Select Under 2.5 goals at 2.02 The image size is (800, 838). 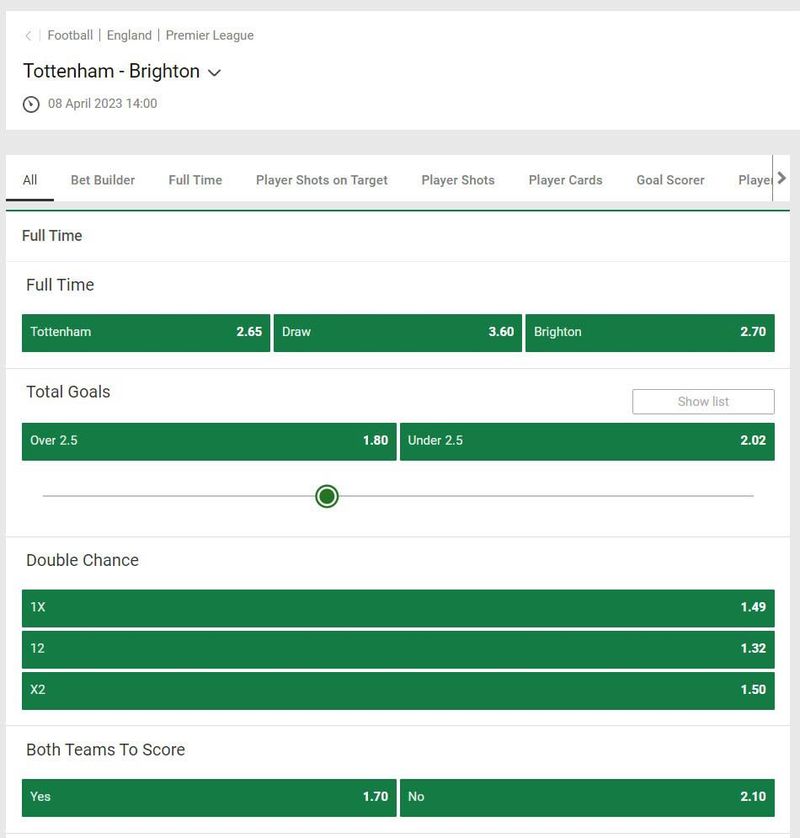point(587,441)
